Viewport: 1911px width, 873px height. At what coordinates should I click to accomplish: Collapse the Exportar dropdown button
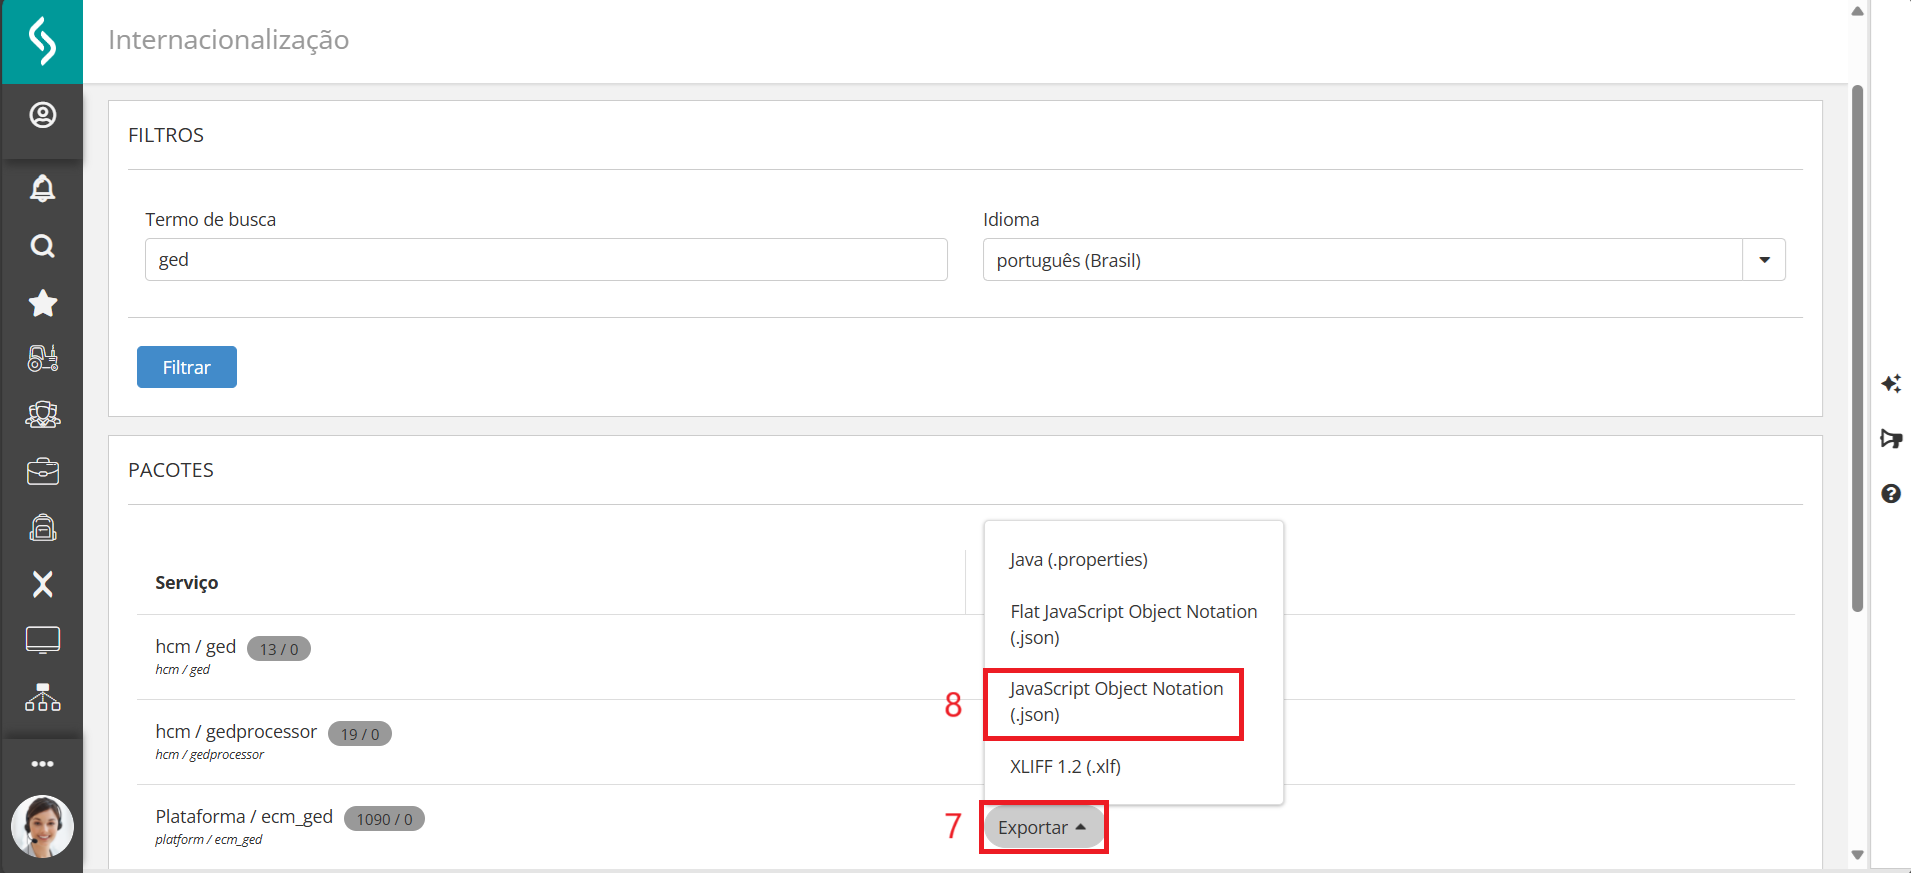tap(1043, 827)
